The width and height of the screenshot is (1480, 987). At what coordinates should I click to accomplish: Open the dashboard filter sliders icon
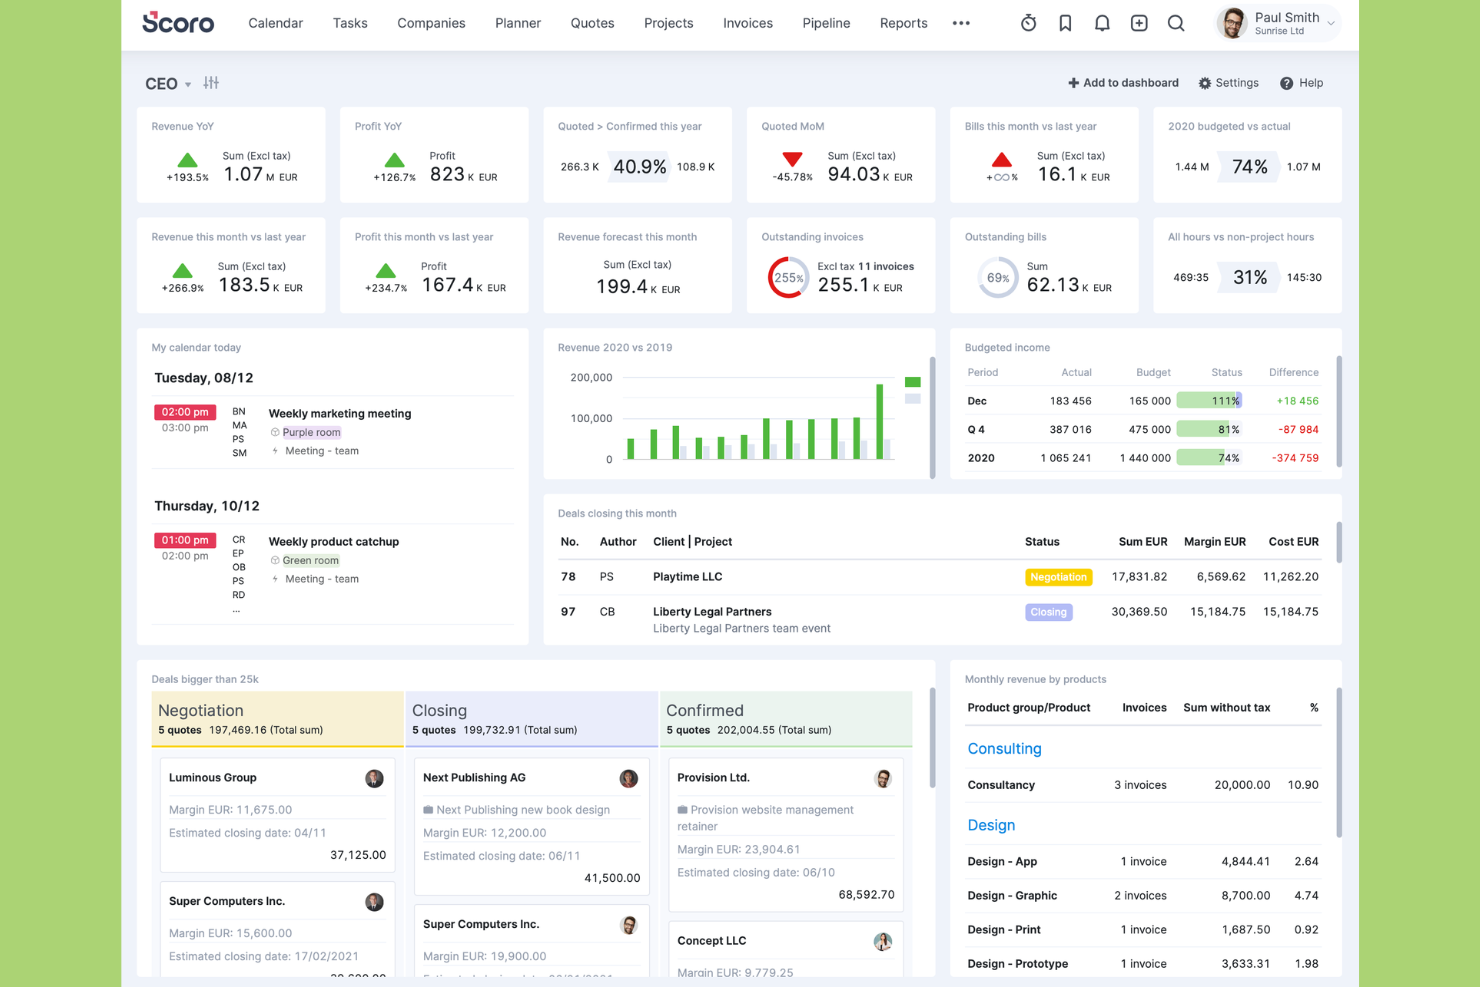click(x=211, y=83)
